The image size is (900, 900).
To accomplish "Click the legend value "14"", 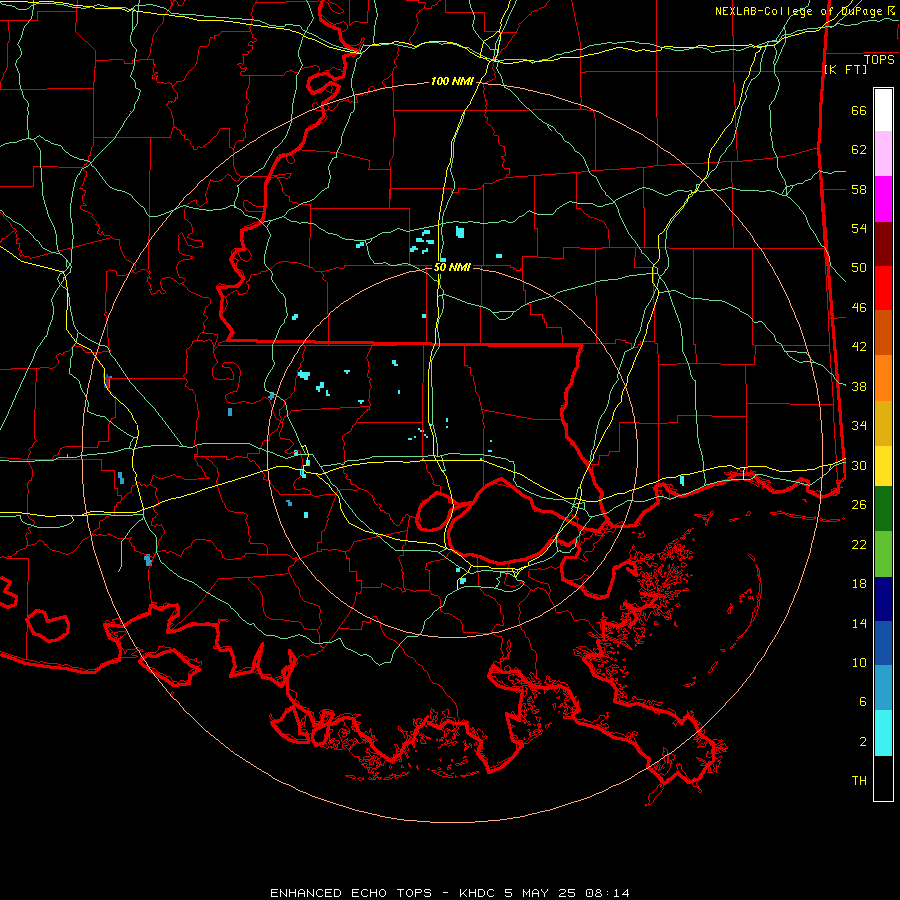I will point(859,623).
